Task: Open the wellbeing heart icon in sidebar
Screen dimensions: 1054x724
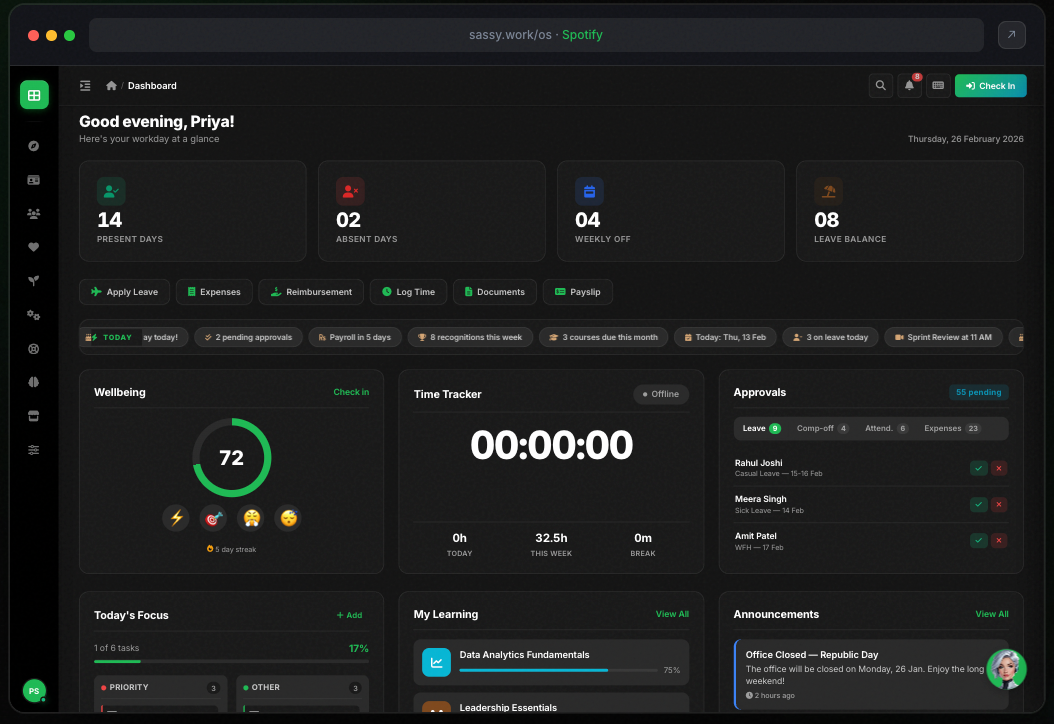Action: click(34, 247)
